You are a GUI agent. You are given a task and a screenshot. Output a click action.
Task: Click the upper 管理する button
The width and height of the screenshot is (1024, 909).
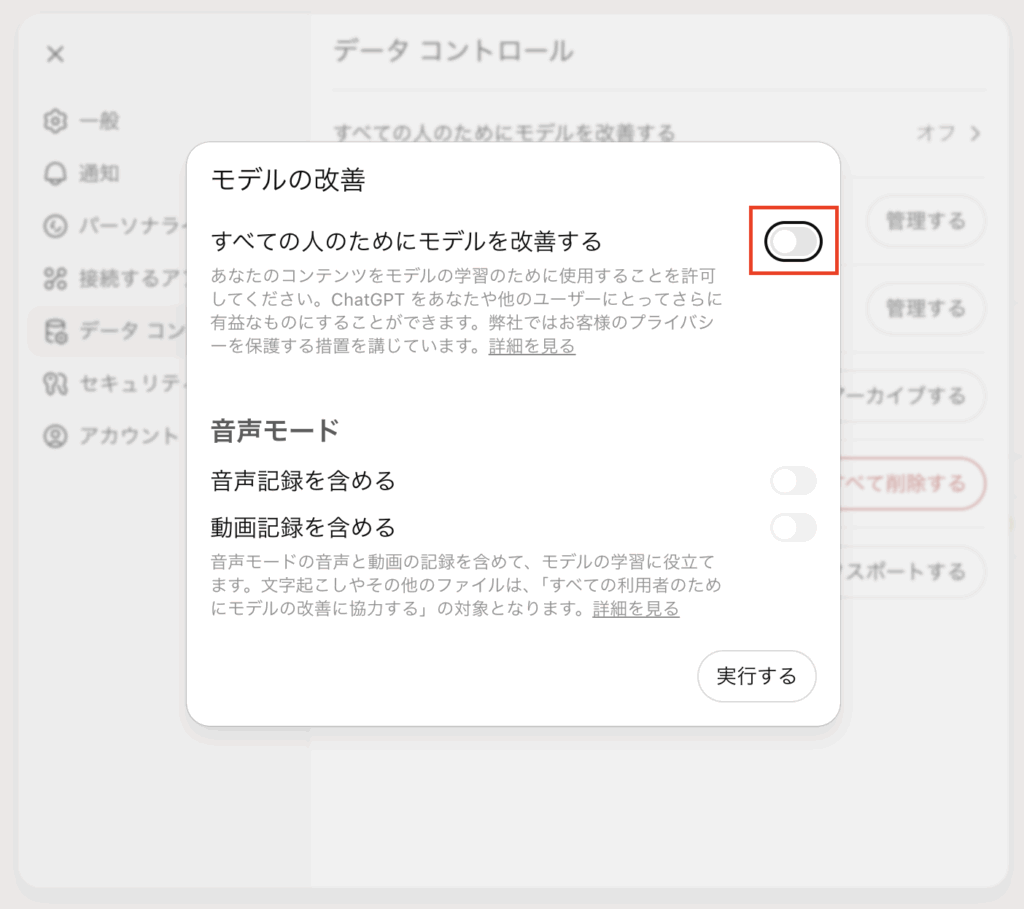(925, 221)
